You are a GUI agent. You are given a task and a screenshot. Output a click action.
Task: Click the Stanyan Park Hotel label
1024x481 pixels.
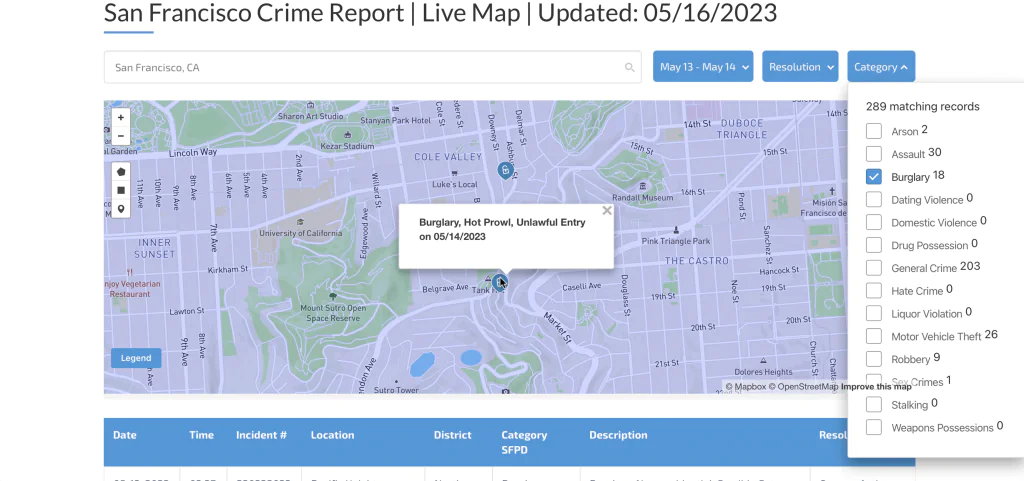(x=396, y=120)
